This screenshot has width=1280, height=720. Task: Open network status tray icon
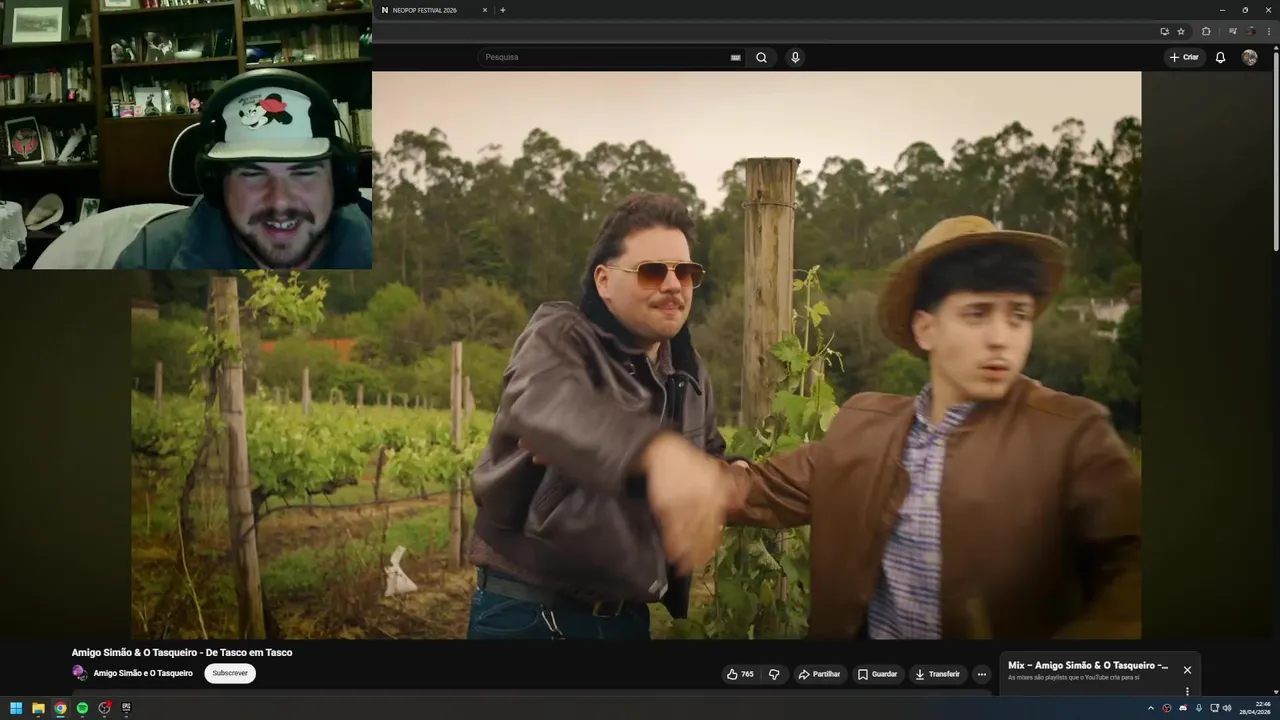[1213, 708]
